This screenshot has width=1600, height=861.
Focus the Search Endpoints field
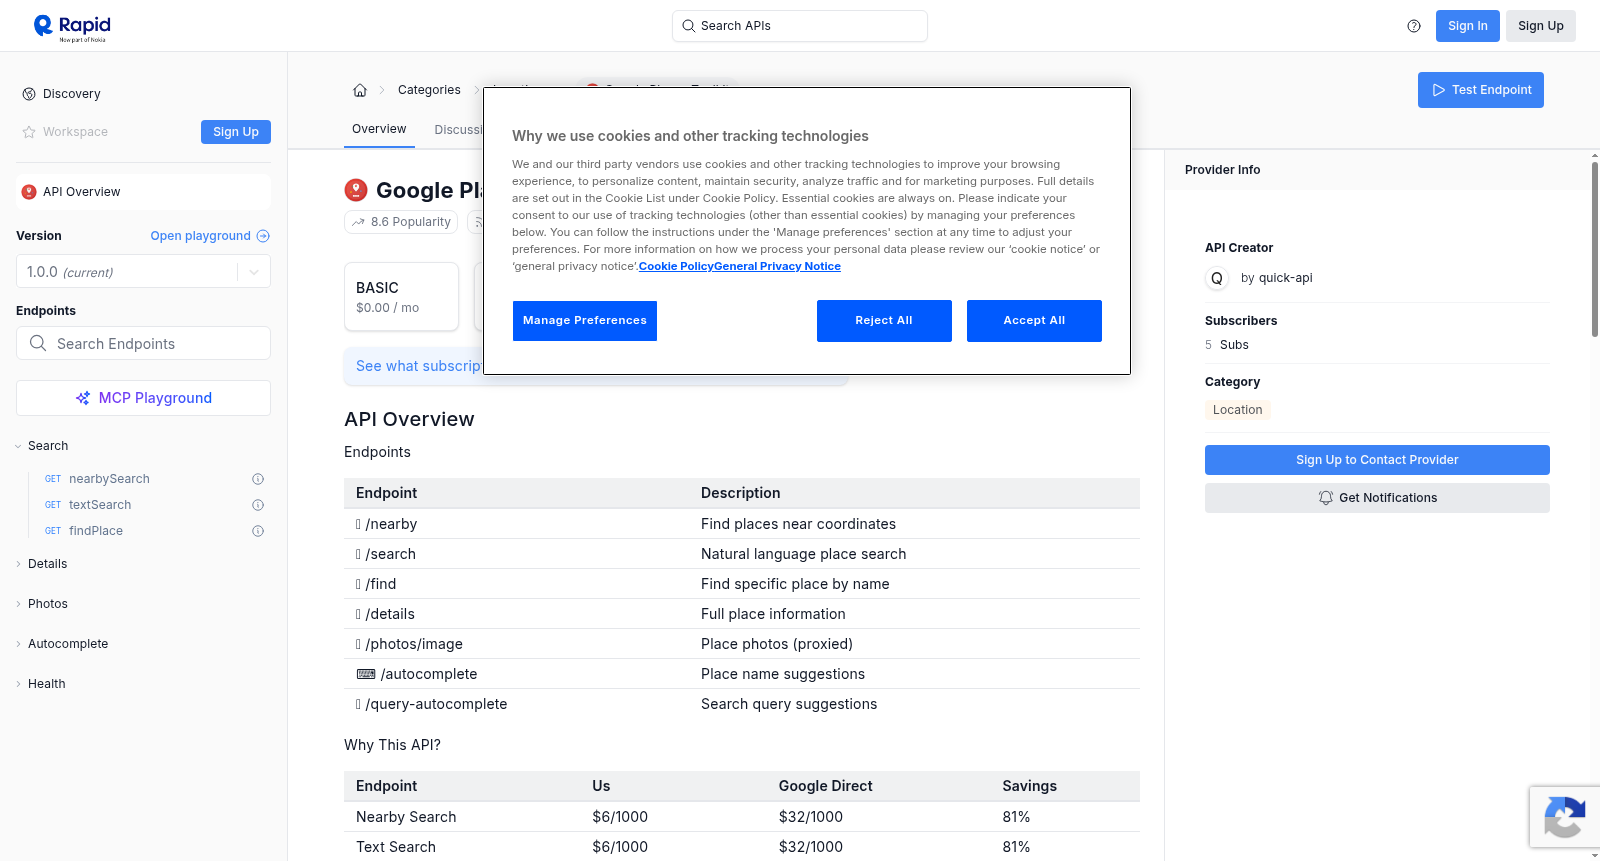pos(143,343)
